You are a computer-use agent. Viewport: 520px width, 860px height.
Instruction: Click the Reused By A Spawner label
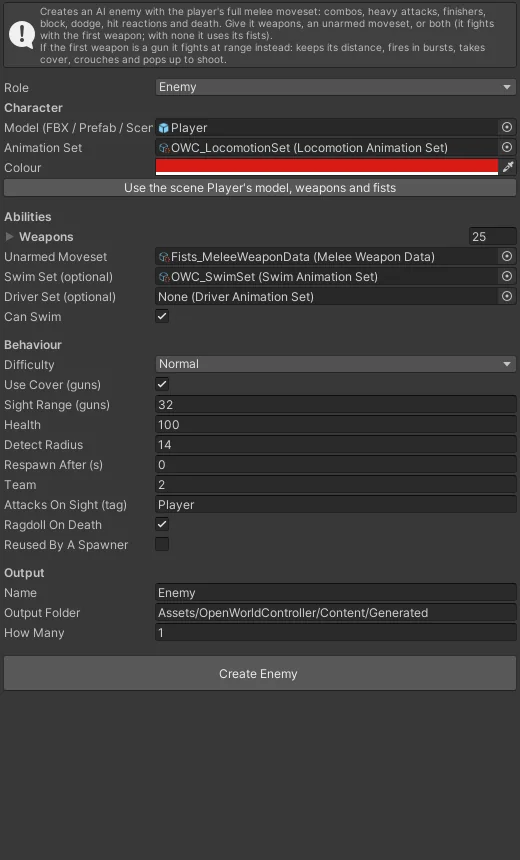(66, 545)
